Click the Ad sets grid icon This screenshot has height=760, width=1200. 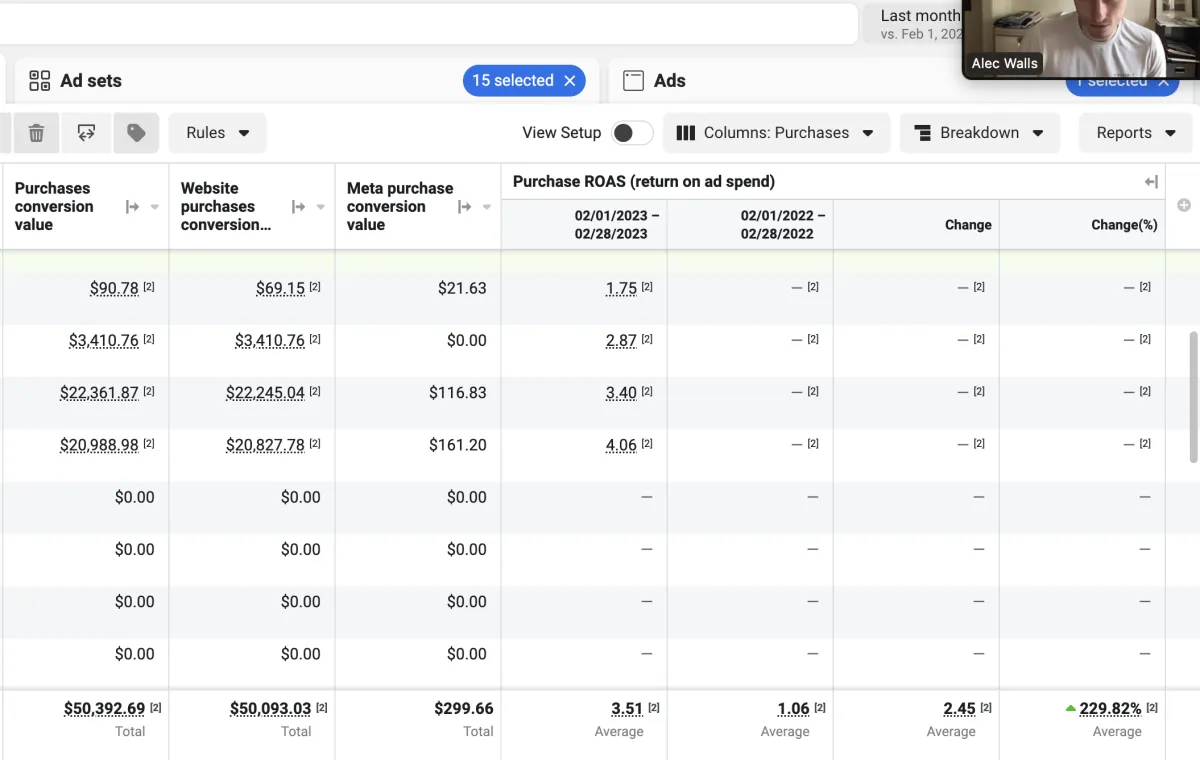pyautogui.click(x=39, y=81)
